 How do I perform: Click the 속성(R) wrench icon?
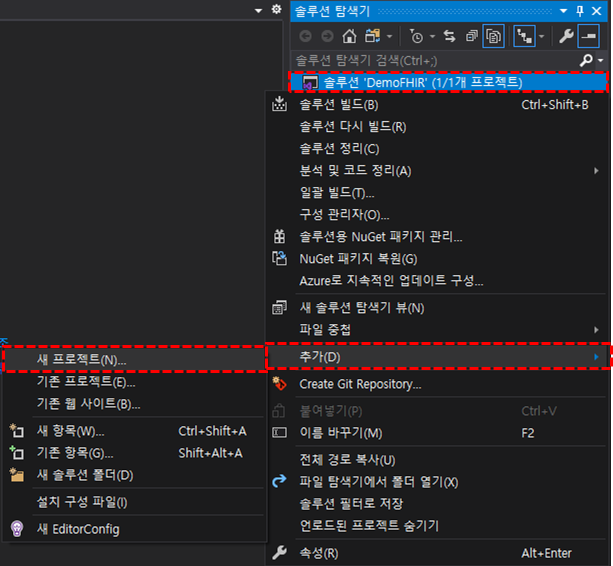pos(279,553)
